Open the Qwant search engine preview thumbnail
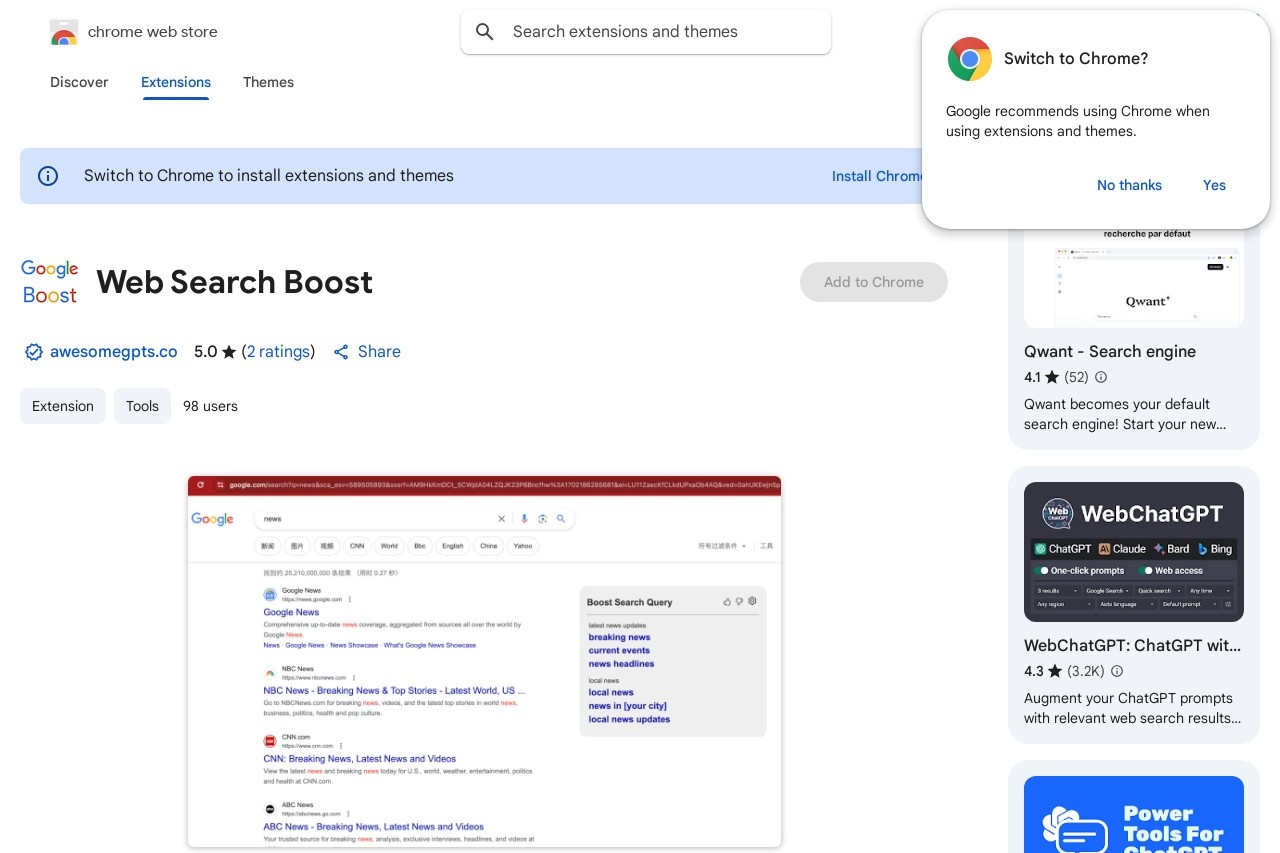This screenshot has width=1280, height=853. point(1134,278)
